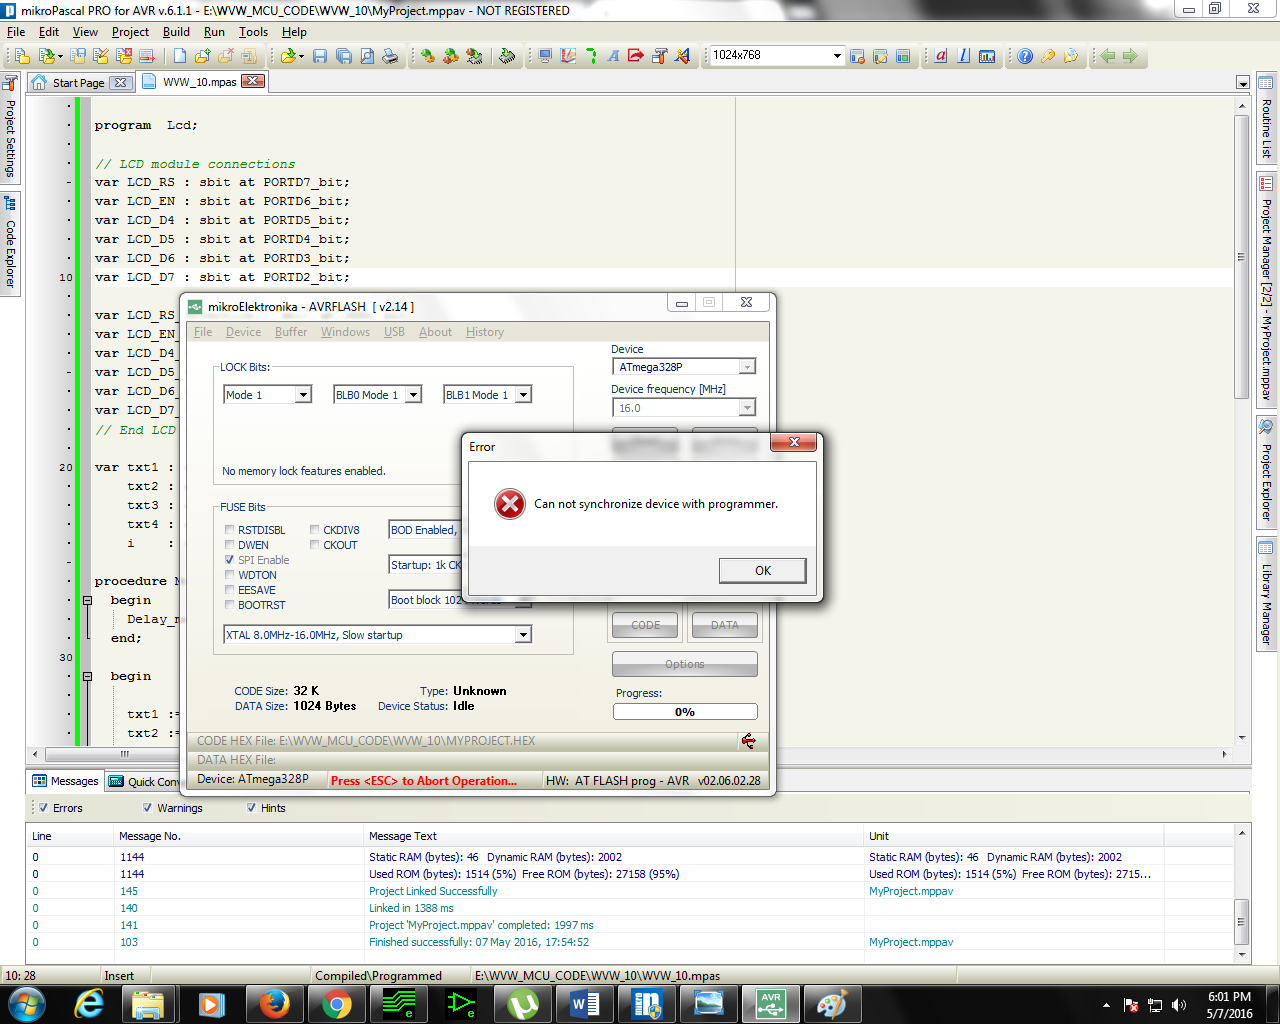This screenshot has height=1024, width=1280.
Task: Click the USB icon beside CODE HEX File
Action: [x=748, y=741]
